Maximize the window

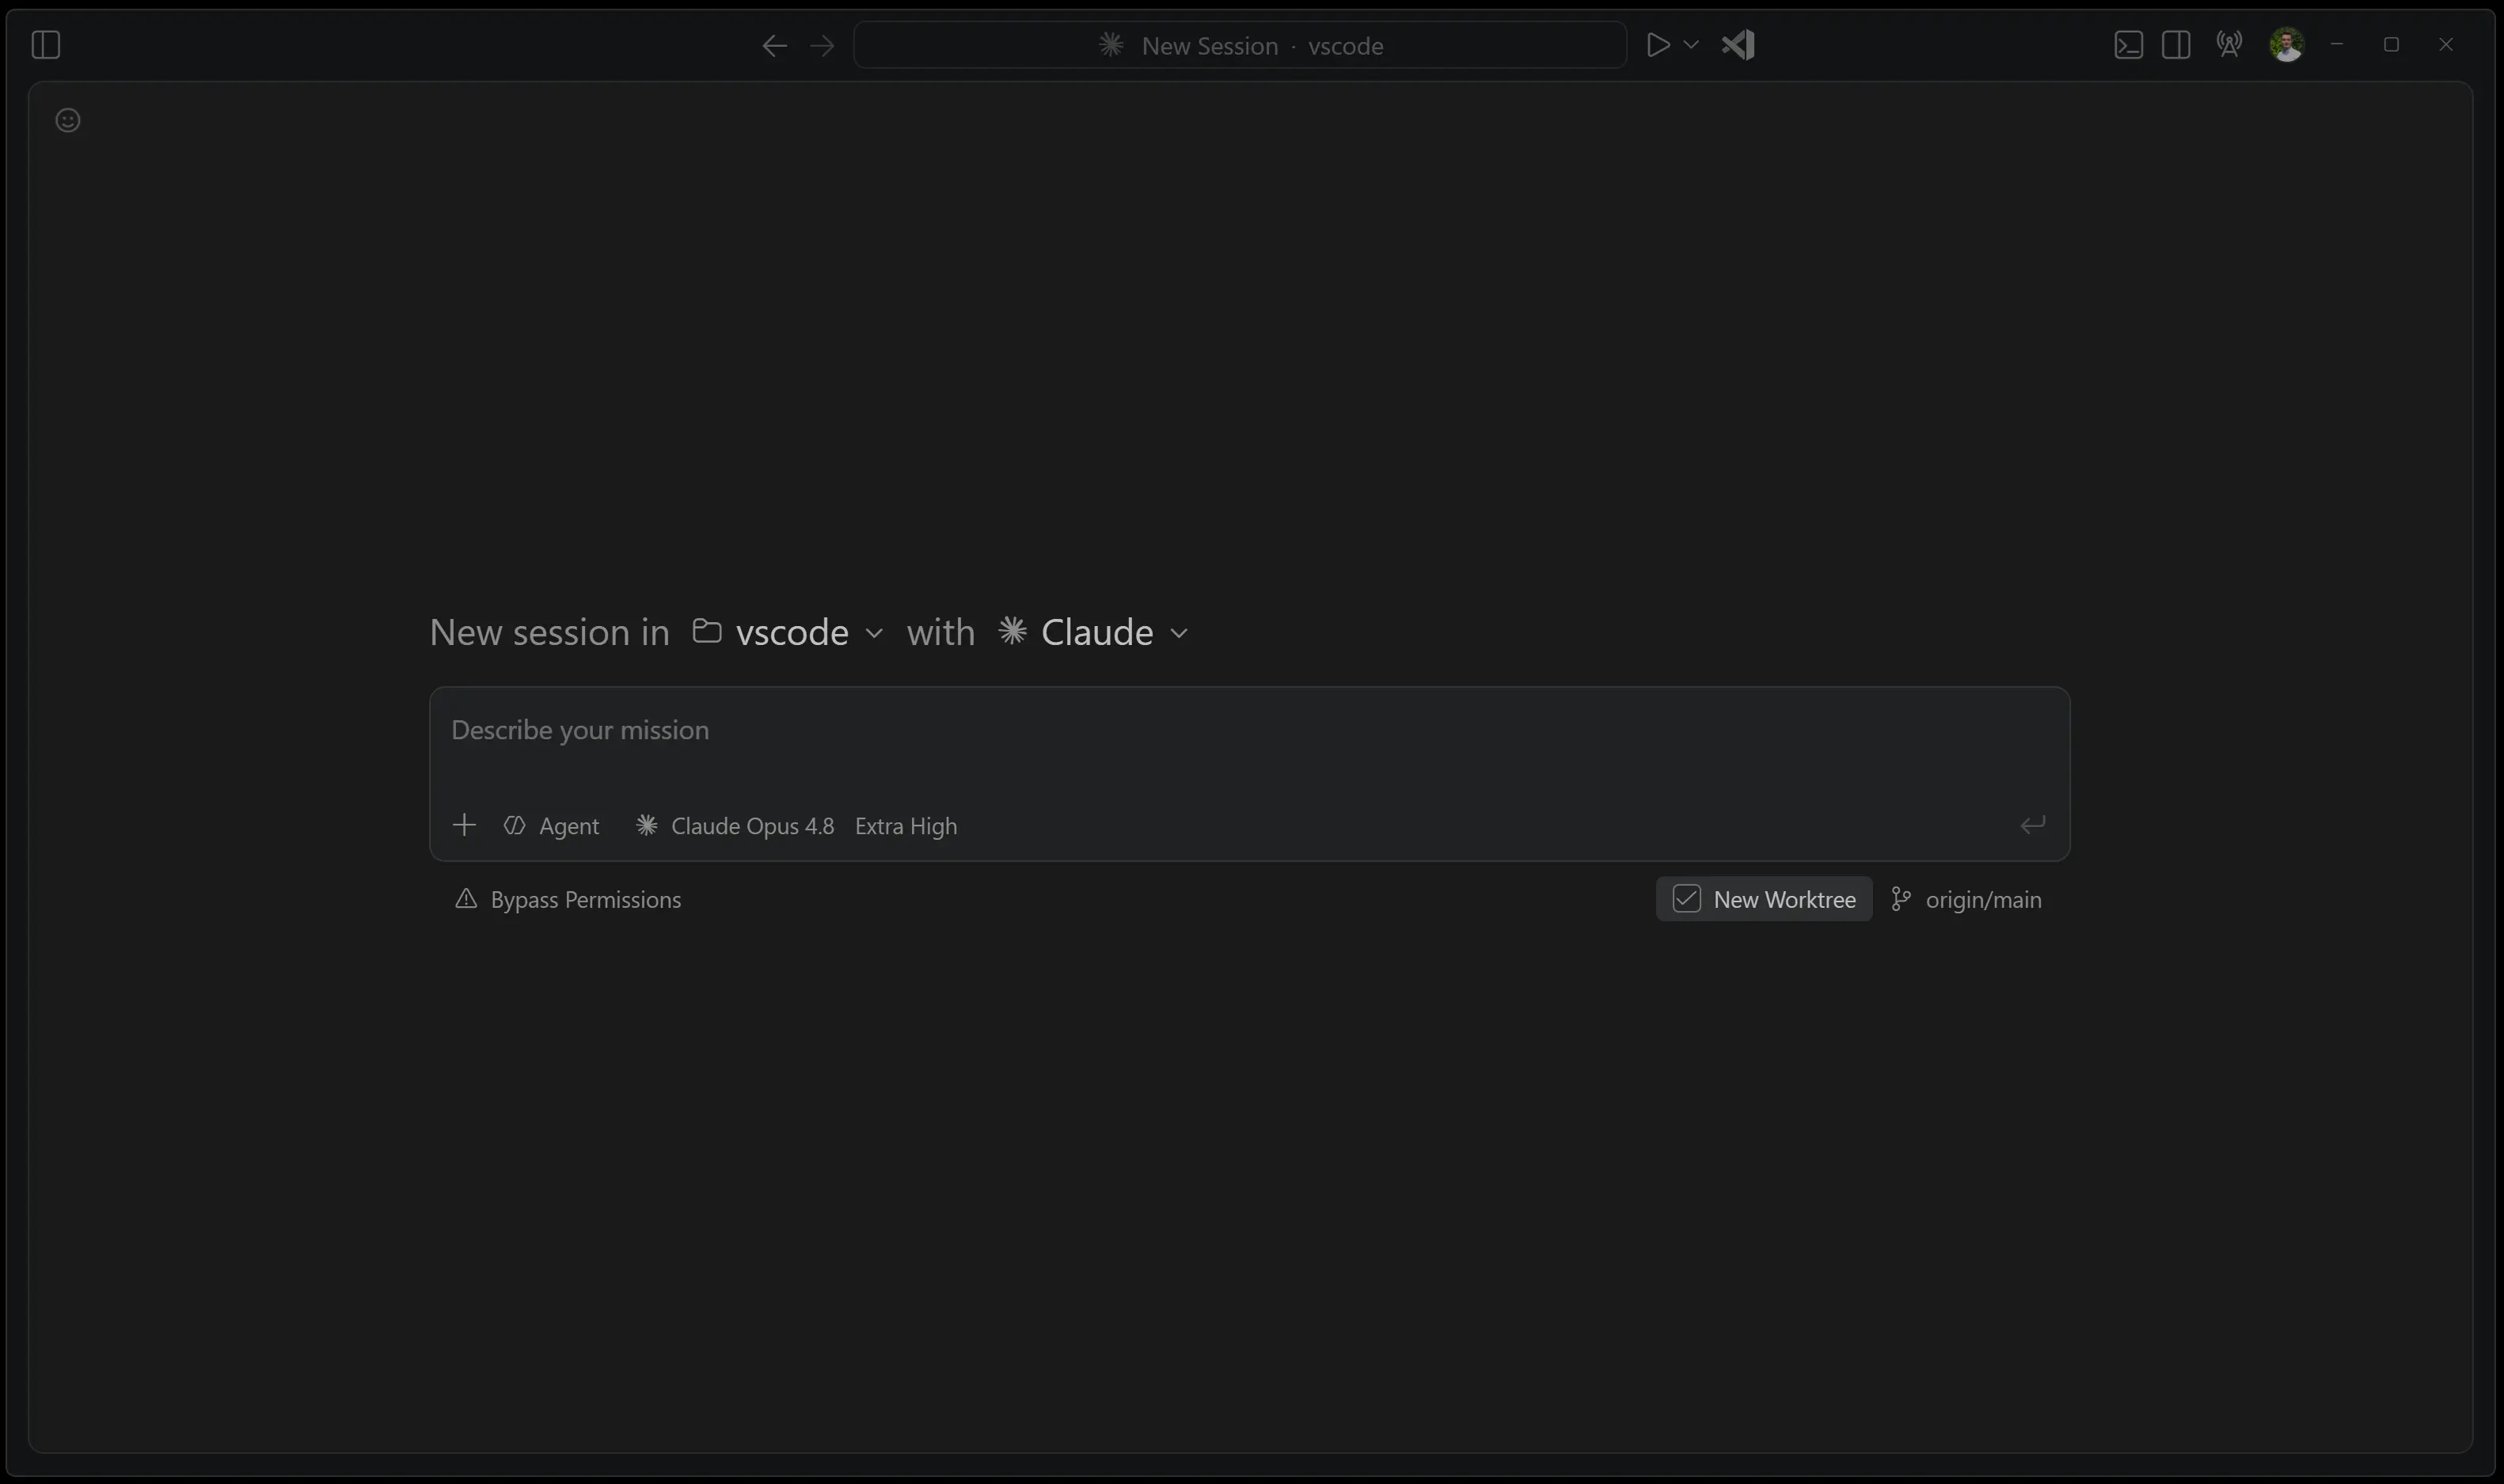(2391, 45)
